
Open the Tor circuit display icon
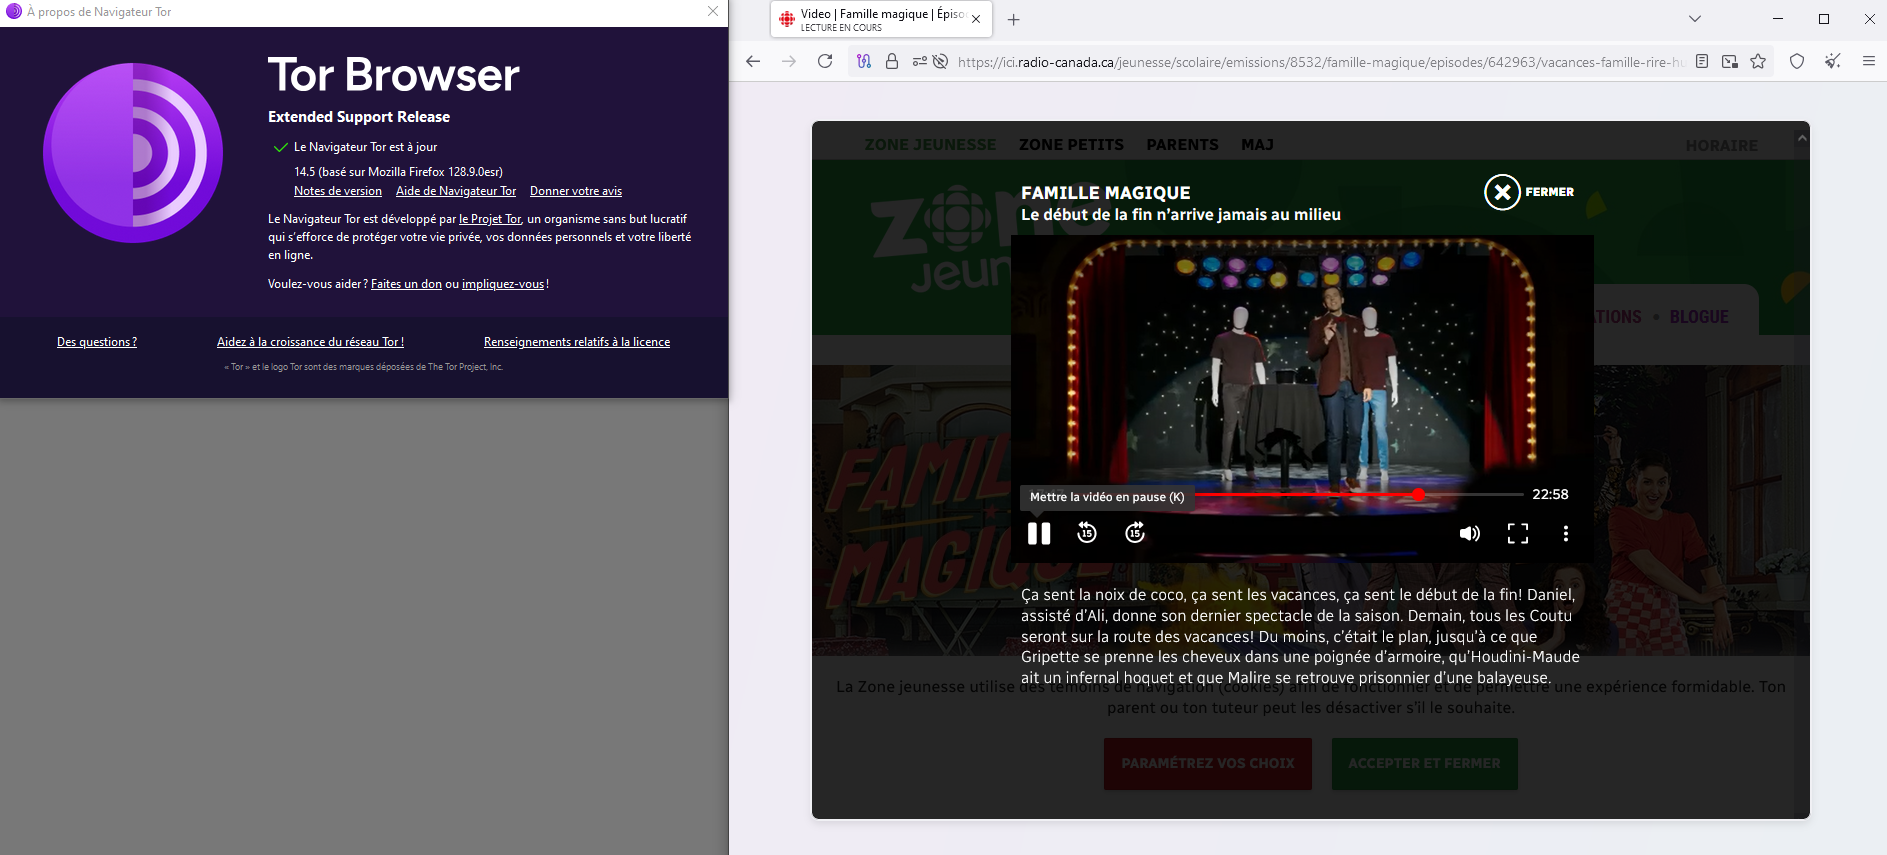tap(865, 62)
